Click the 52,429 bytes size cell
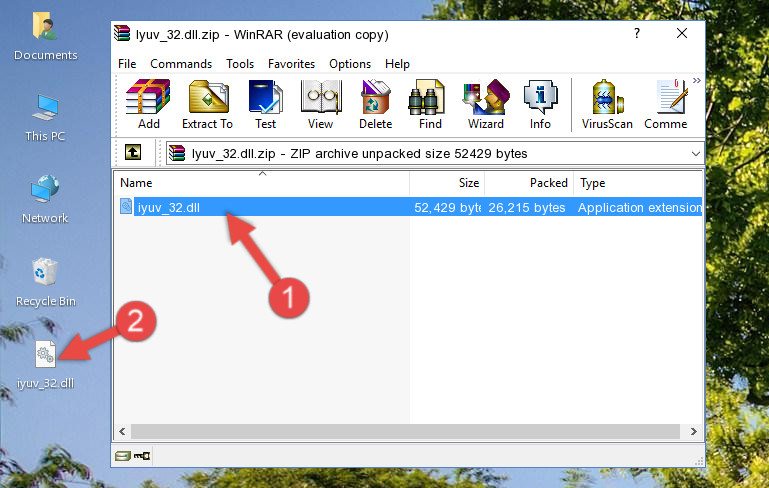The image size is (769, 488). [447, 207]
